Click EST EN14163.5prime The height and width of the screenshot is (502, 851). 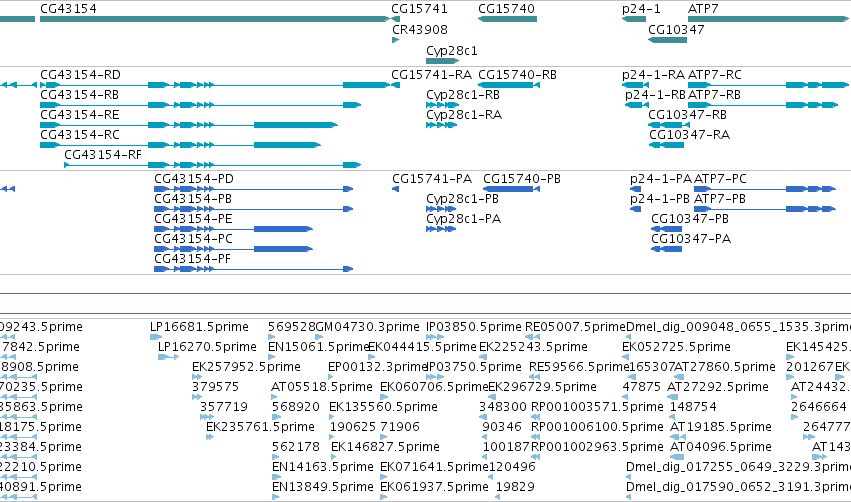tap(322, 467)
